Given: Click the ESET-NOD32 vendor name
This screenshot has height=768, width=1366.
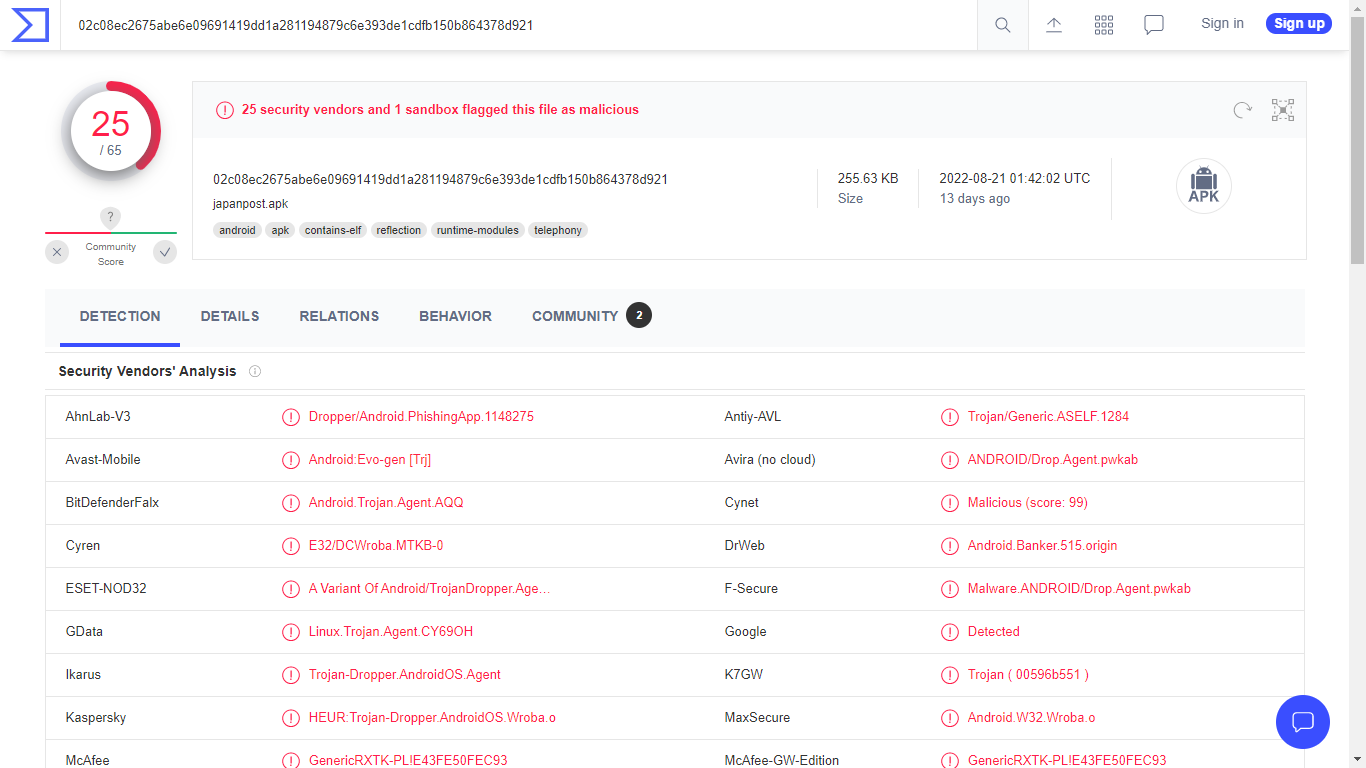Looking at the screenshot, I should [106, 589].
